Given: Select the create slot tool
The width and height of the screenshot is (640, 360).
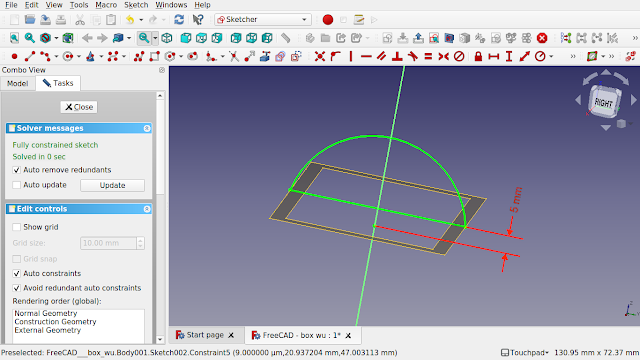Looking at the screenshot, I should (192, 56).
